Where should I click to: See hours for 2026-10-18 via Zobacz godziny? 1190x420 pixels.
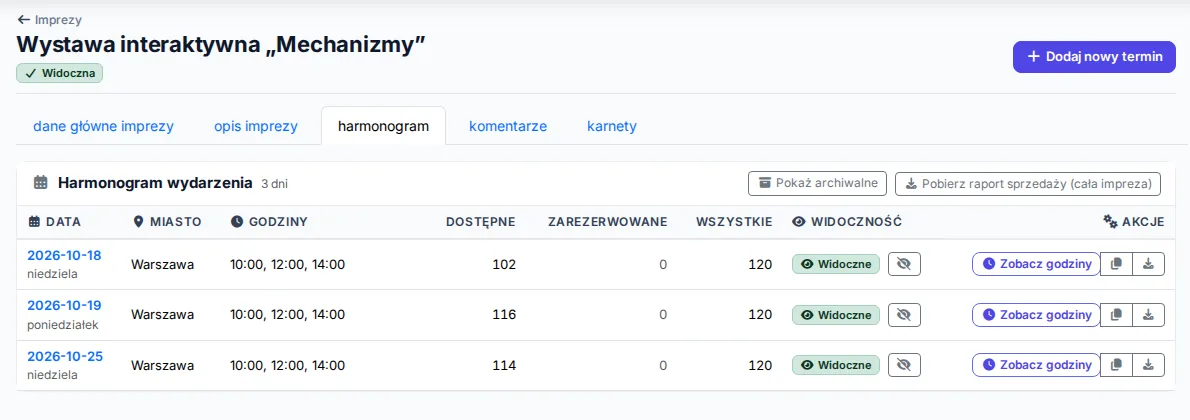(1036, 264)
